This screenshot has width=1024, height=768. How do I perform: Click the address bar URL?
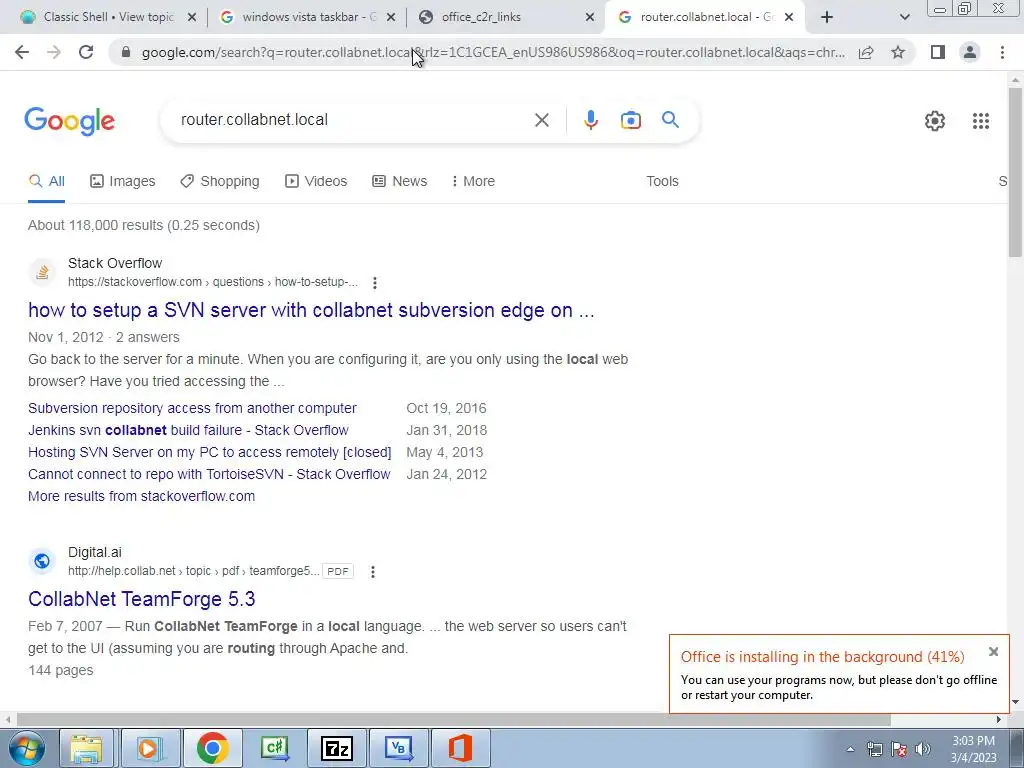[493, 52]
